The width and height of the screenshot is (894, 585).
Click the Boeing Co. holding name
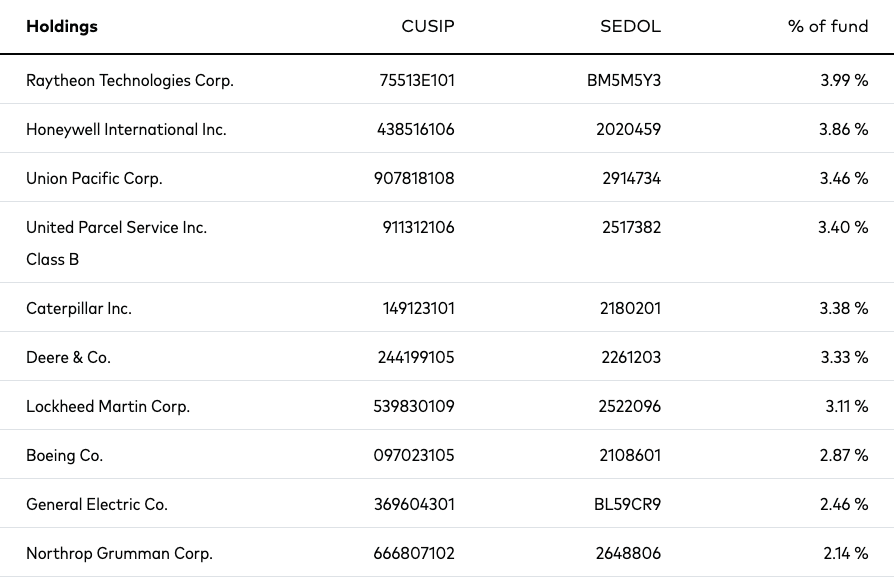pyautogui.click(x=64, y=456)
